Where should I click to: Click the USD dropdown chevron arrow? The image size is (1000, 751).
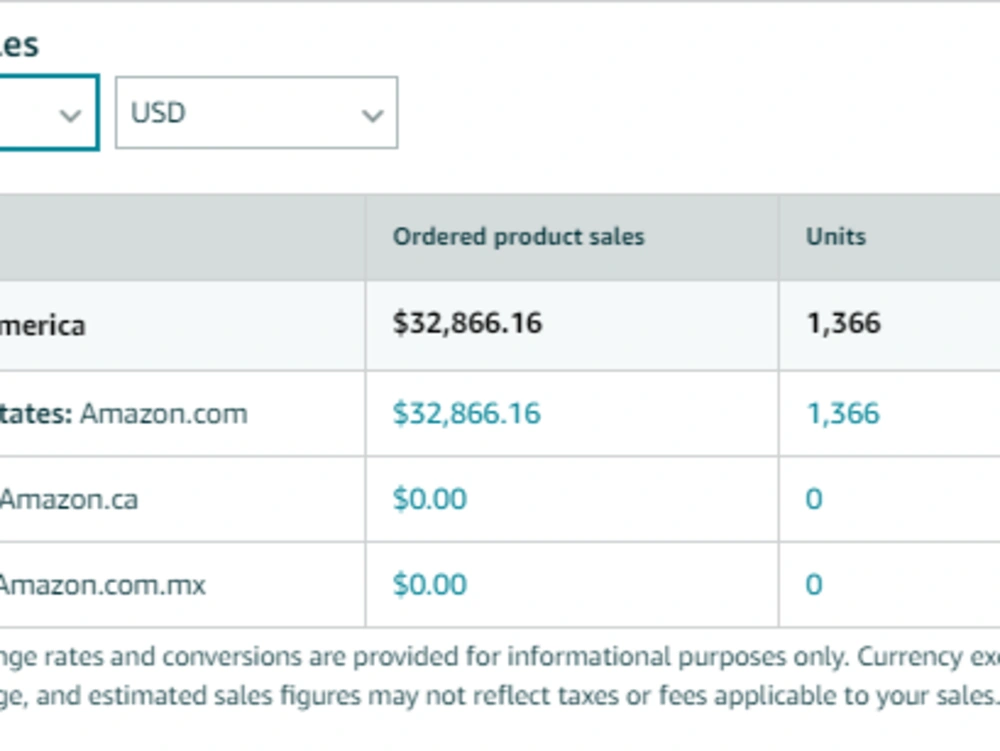372,115
